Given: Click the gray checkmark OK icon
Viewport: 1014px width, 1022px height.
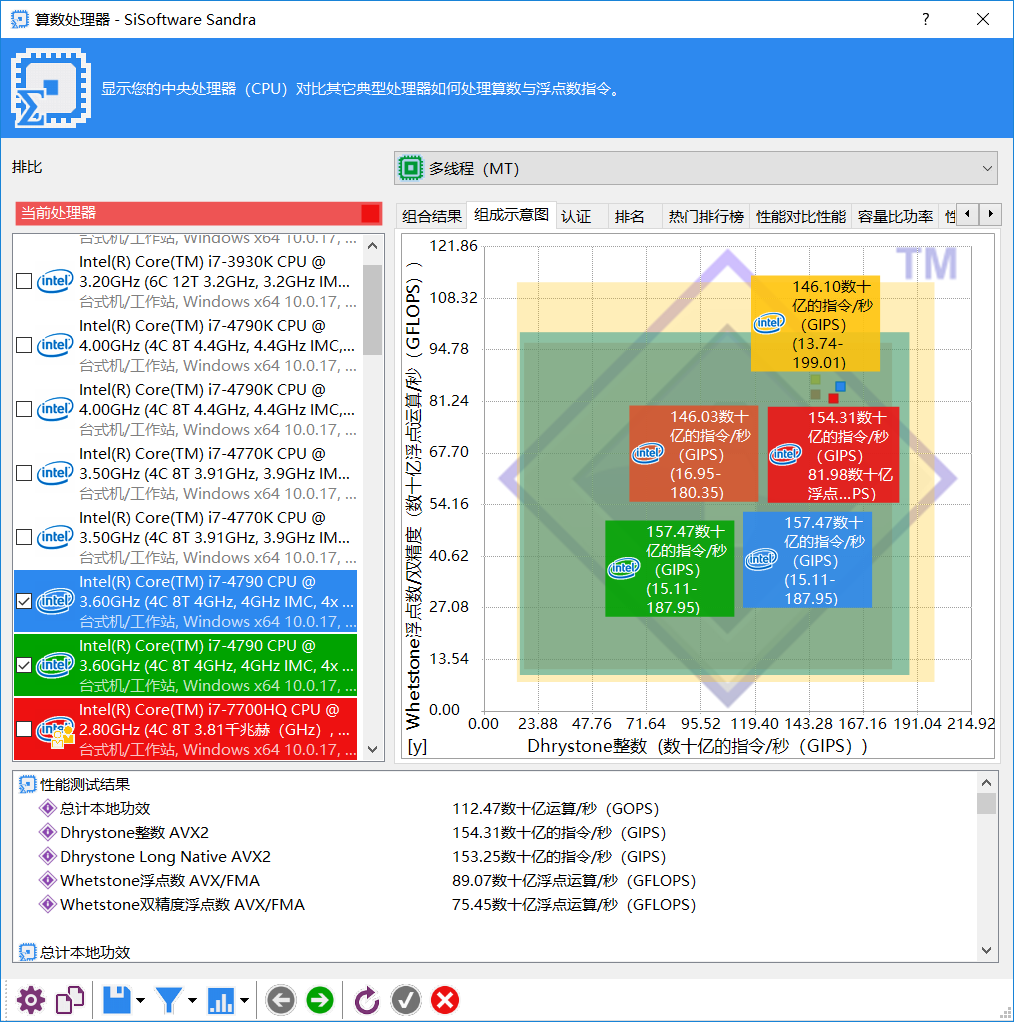Looking at the screenshot, I should tap(406, 1000).
